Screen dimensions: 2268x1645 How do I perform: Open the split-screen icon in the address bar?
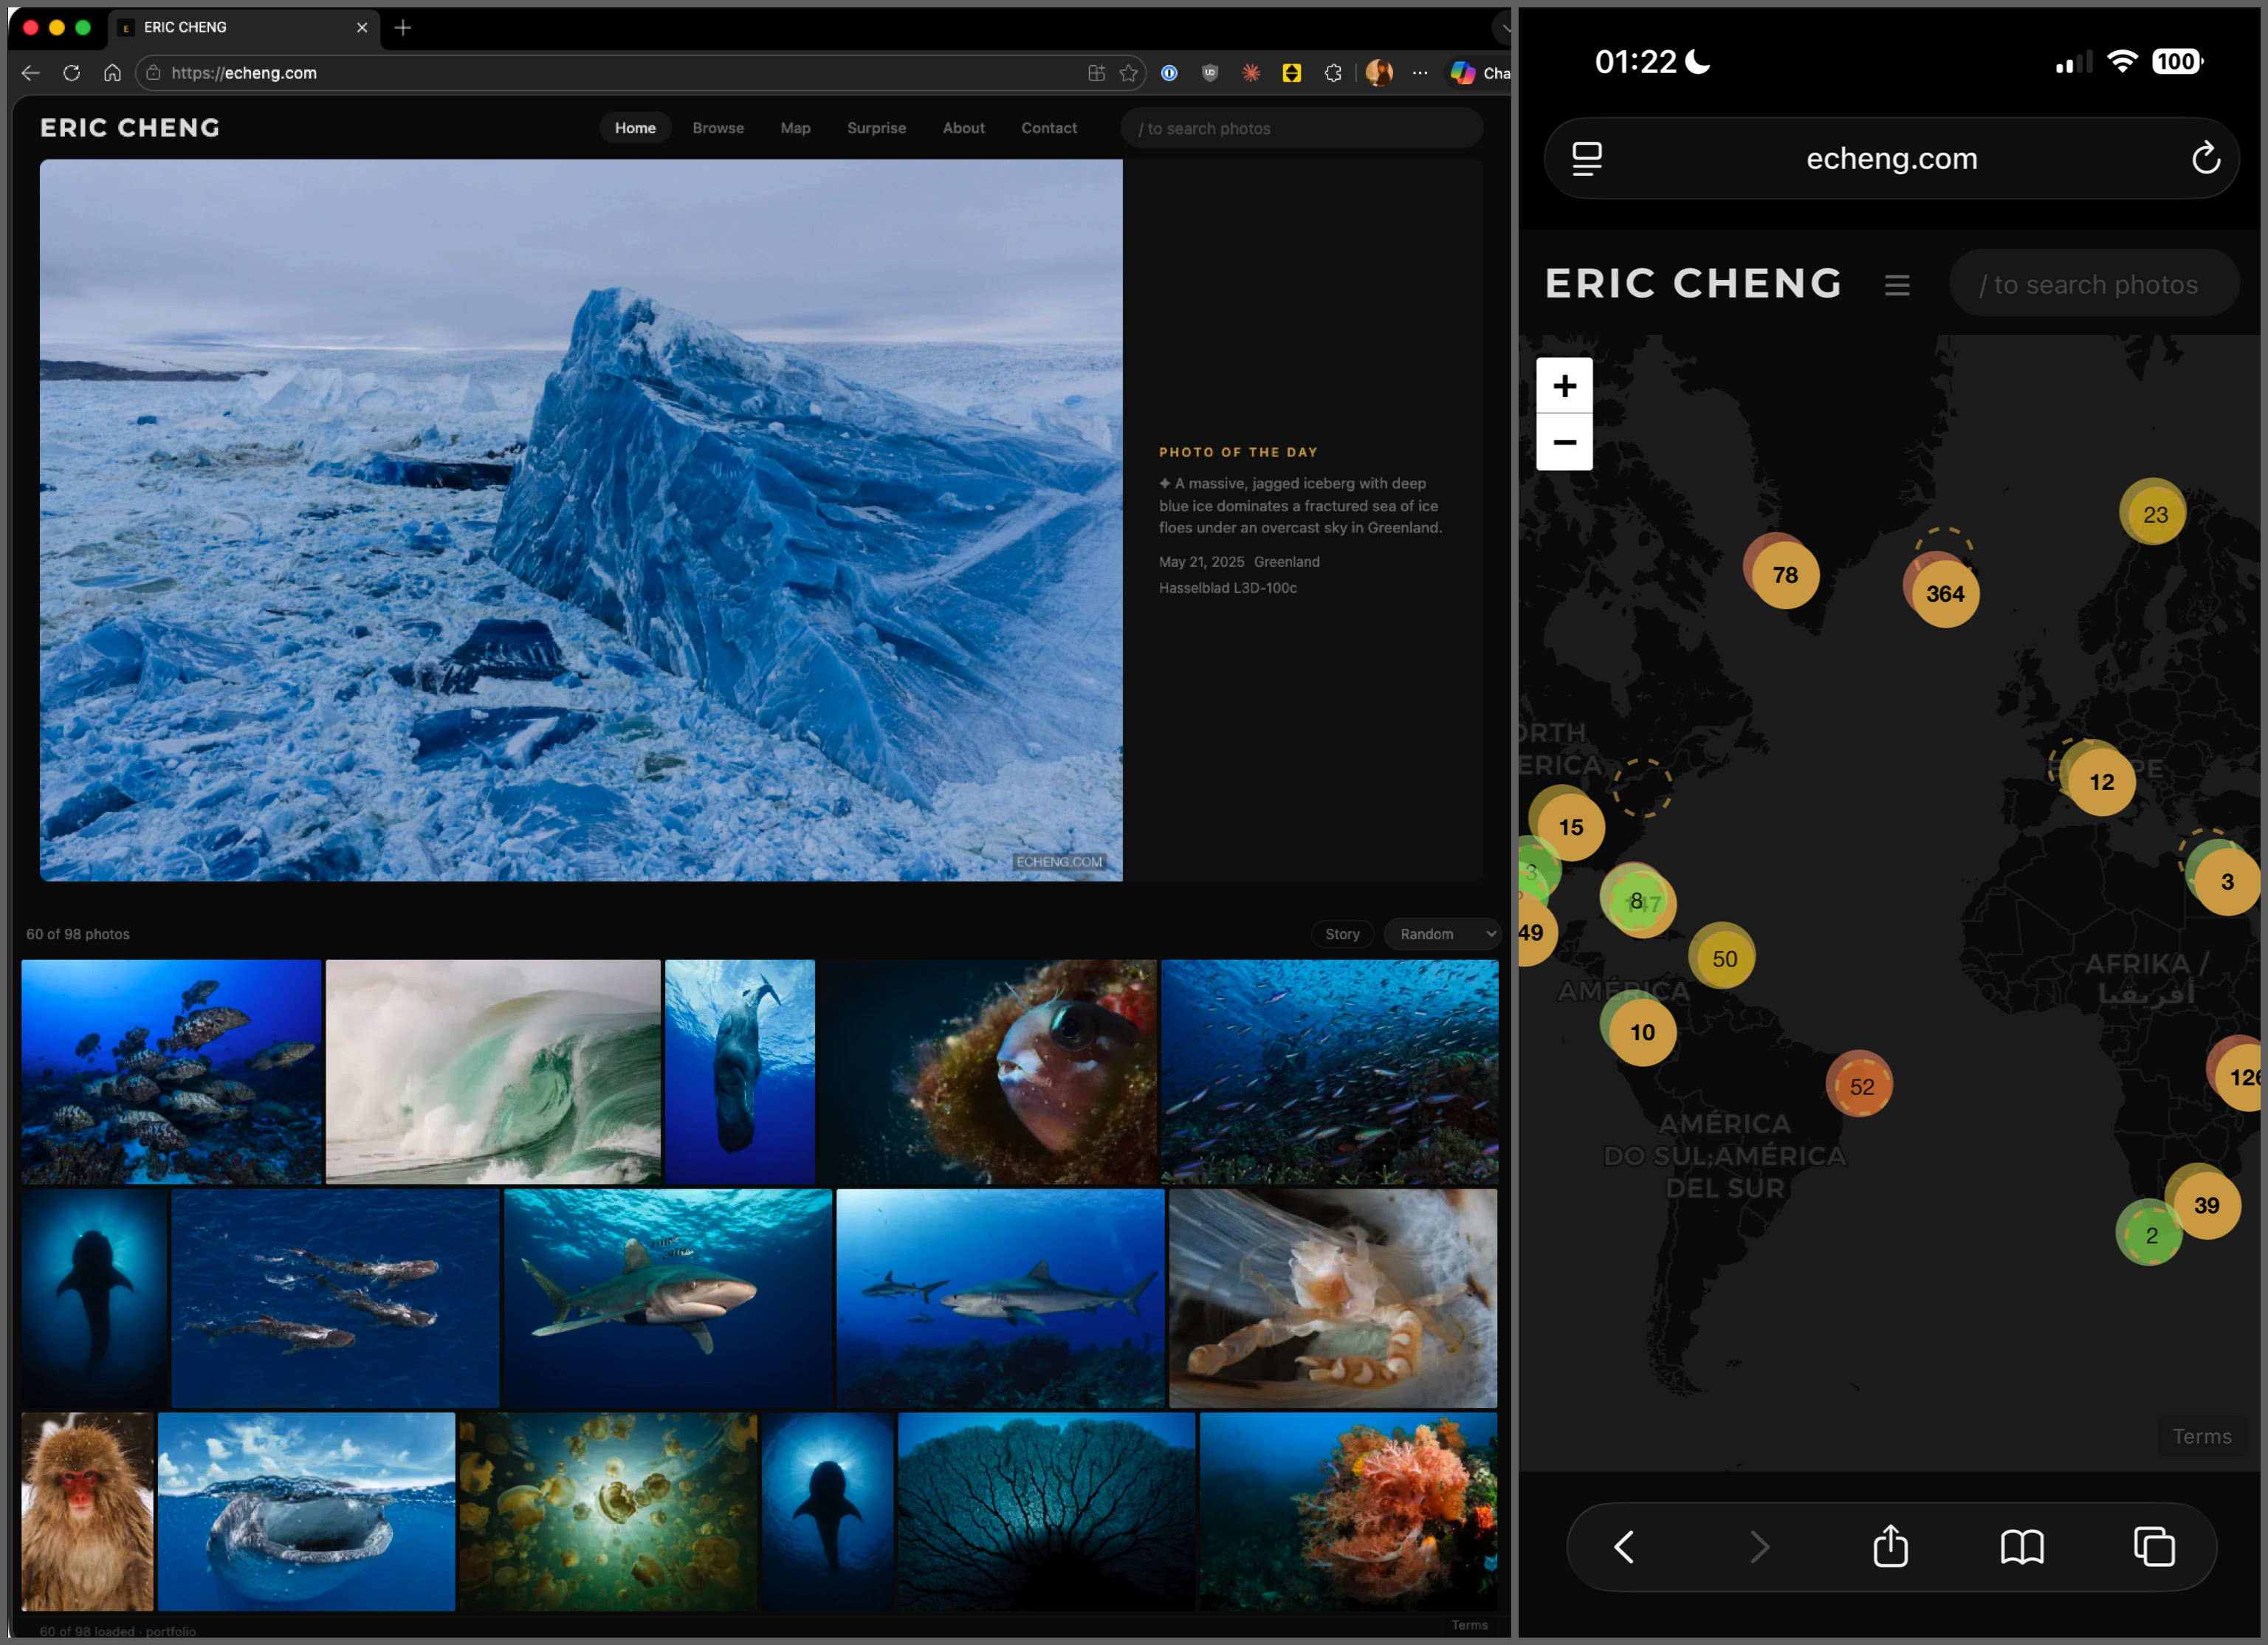(1096, 73)
